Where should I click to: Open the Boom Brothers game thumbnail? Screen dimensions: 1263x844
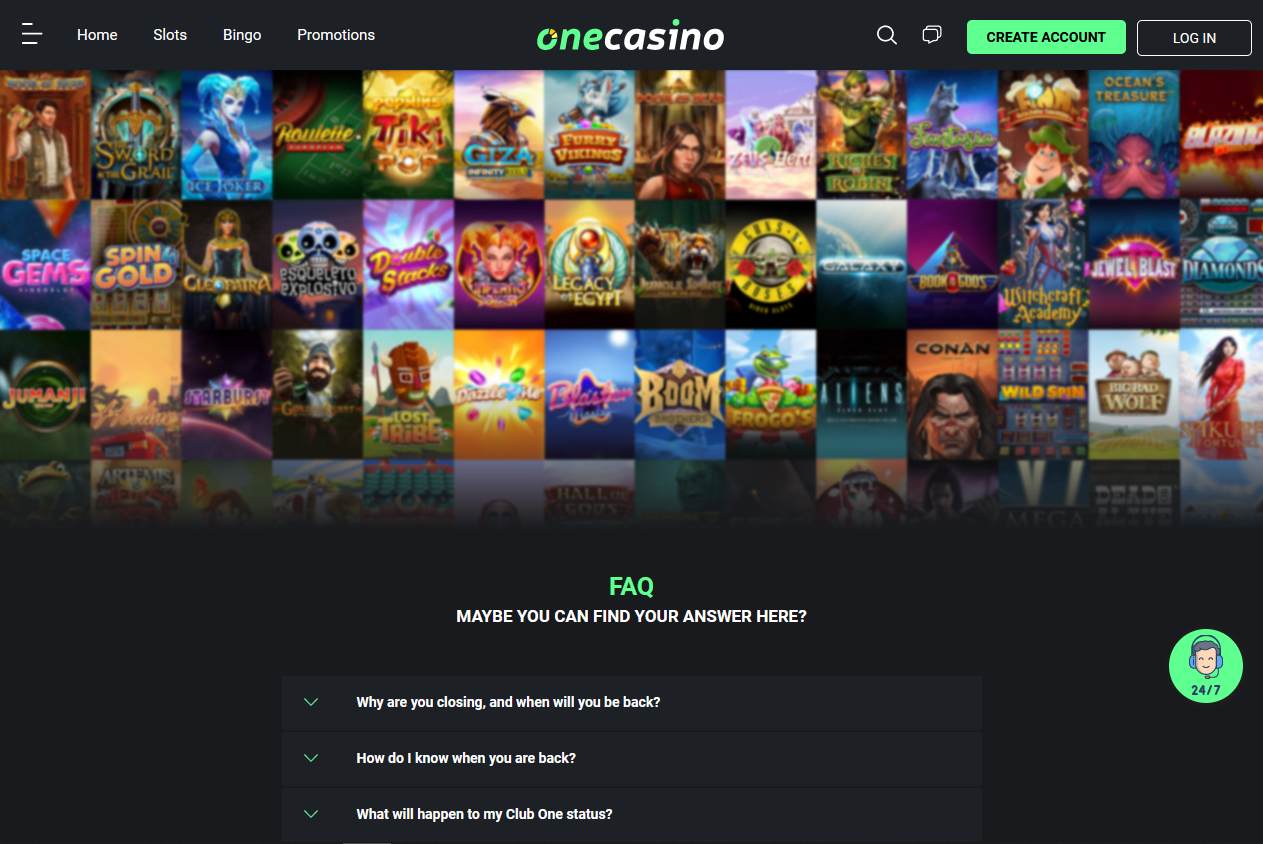[x=680, y=394]
